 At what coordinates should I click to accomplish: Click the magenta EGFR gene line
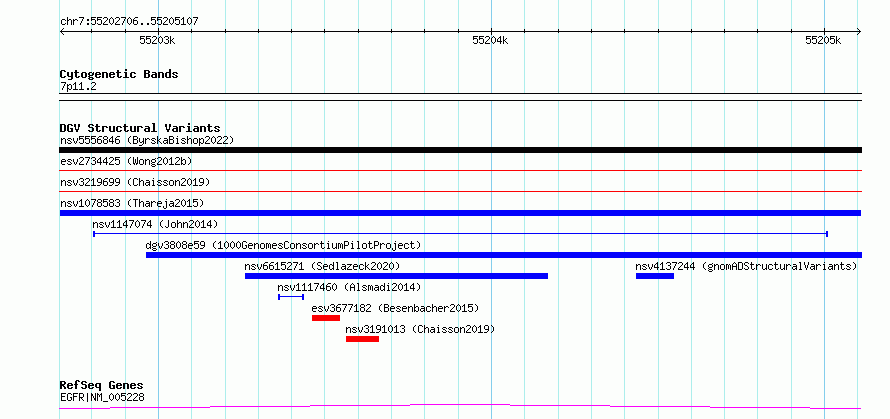click(460, 407)
